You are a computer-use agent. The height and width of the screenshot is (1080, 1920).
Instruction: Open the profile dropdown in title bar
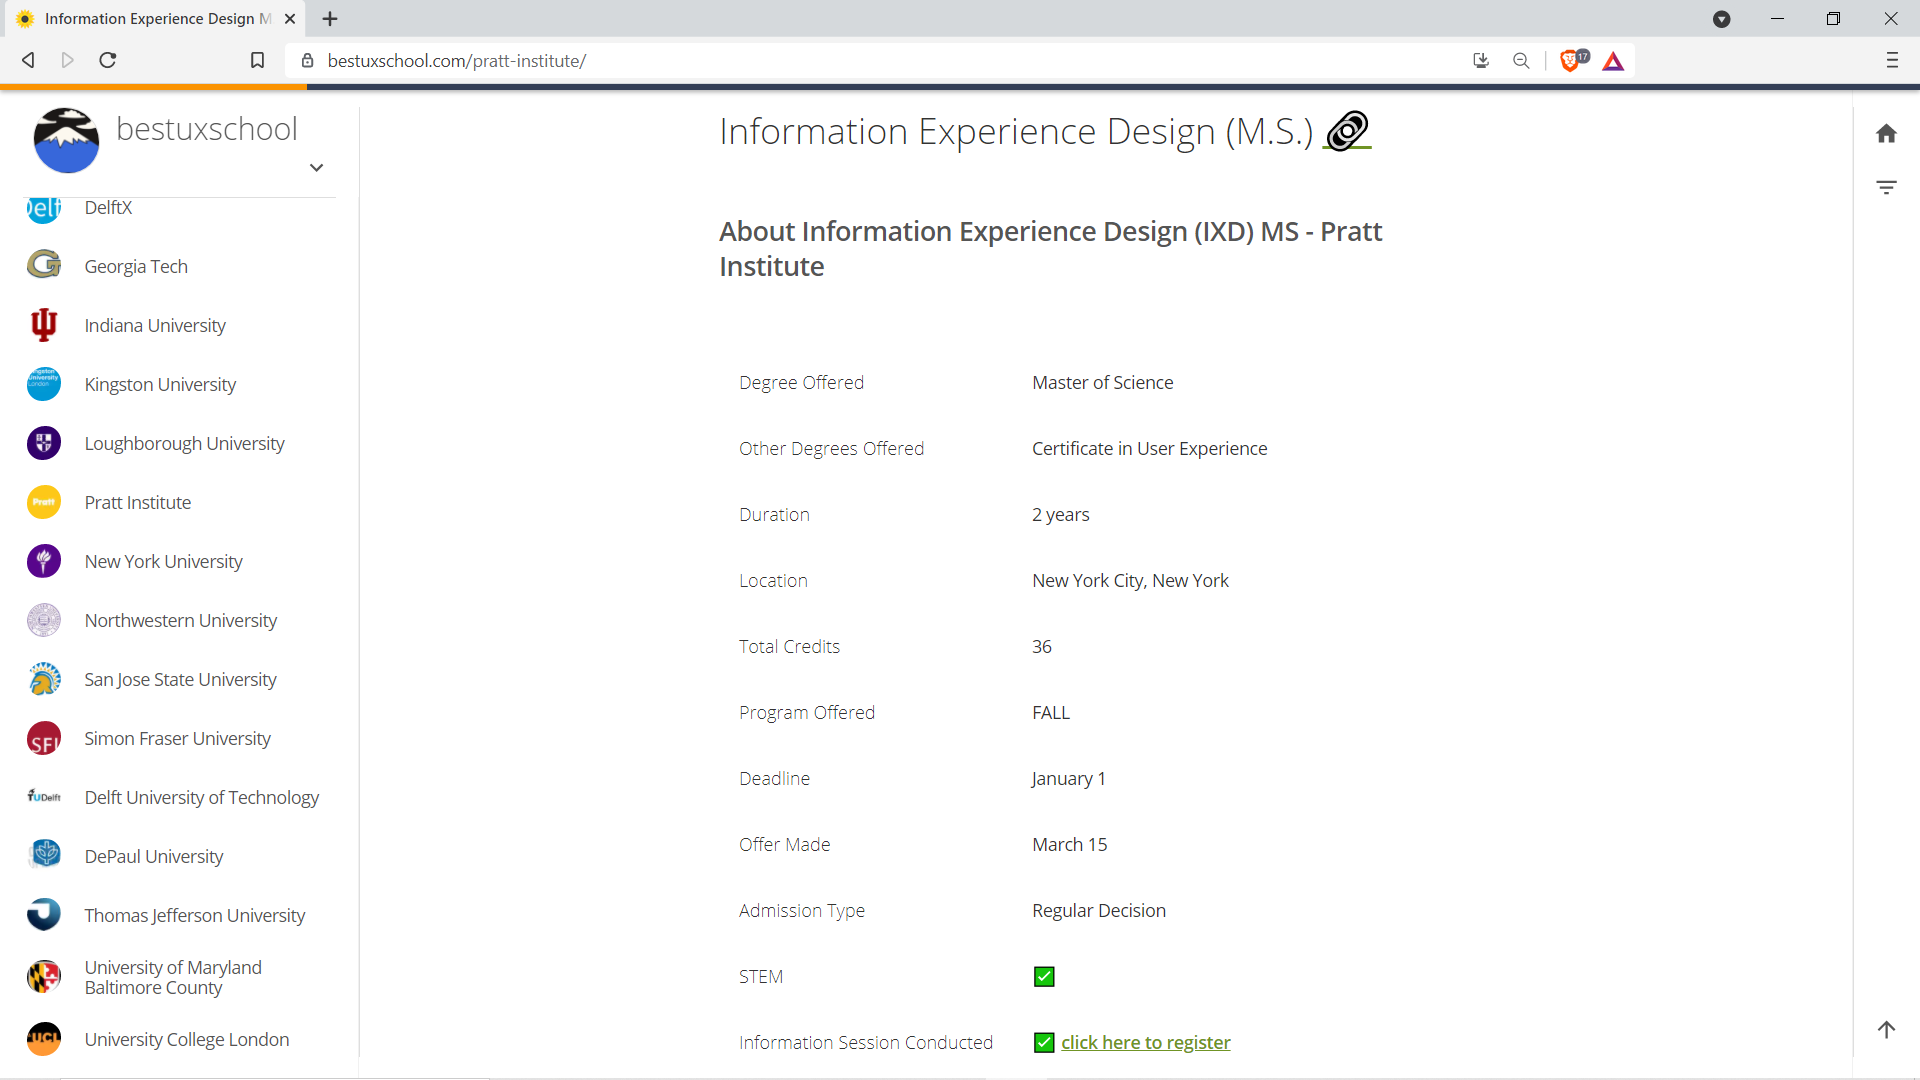tap(1721, 19)
